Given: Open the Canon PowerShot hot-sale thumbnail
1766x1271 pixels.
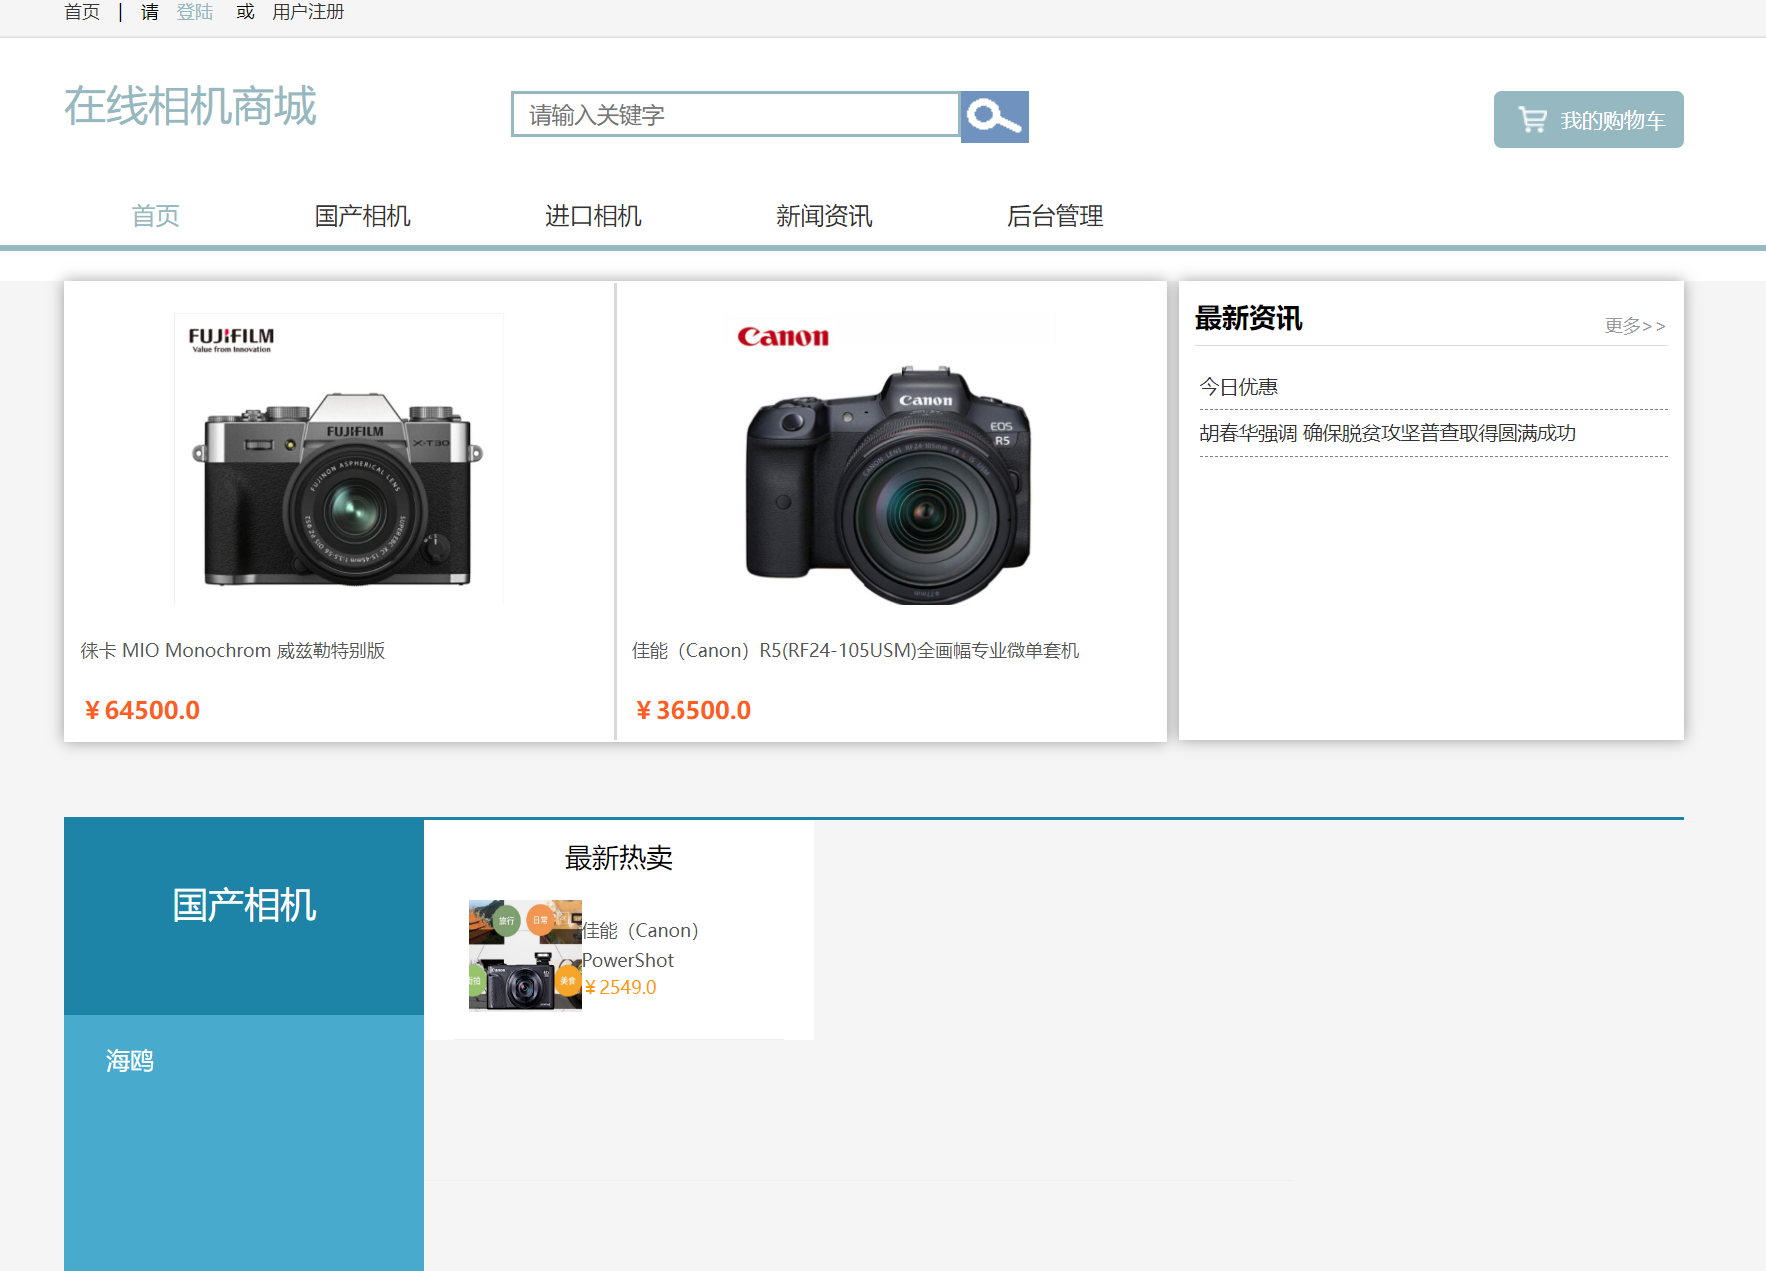Looking at the screenshot, I should click(524, 955).
